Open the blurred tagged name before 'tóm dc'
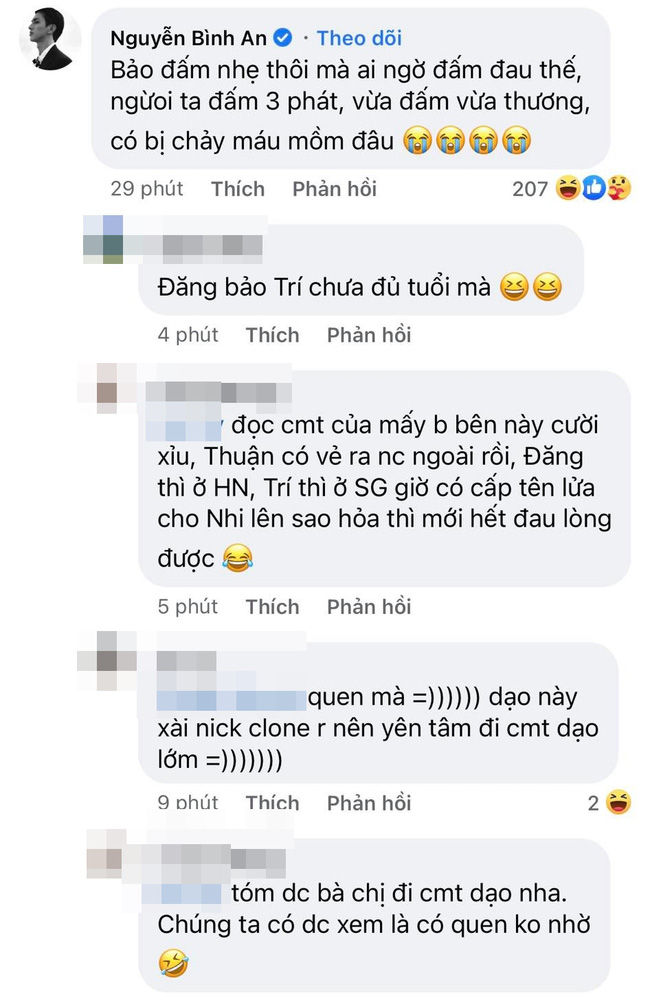Viewport: 650px width, 994px height. click(182, 893)
